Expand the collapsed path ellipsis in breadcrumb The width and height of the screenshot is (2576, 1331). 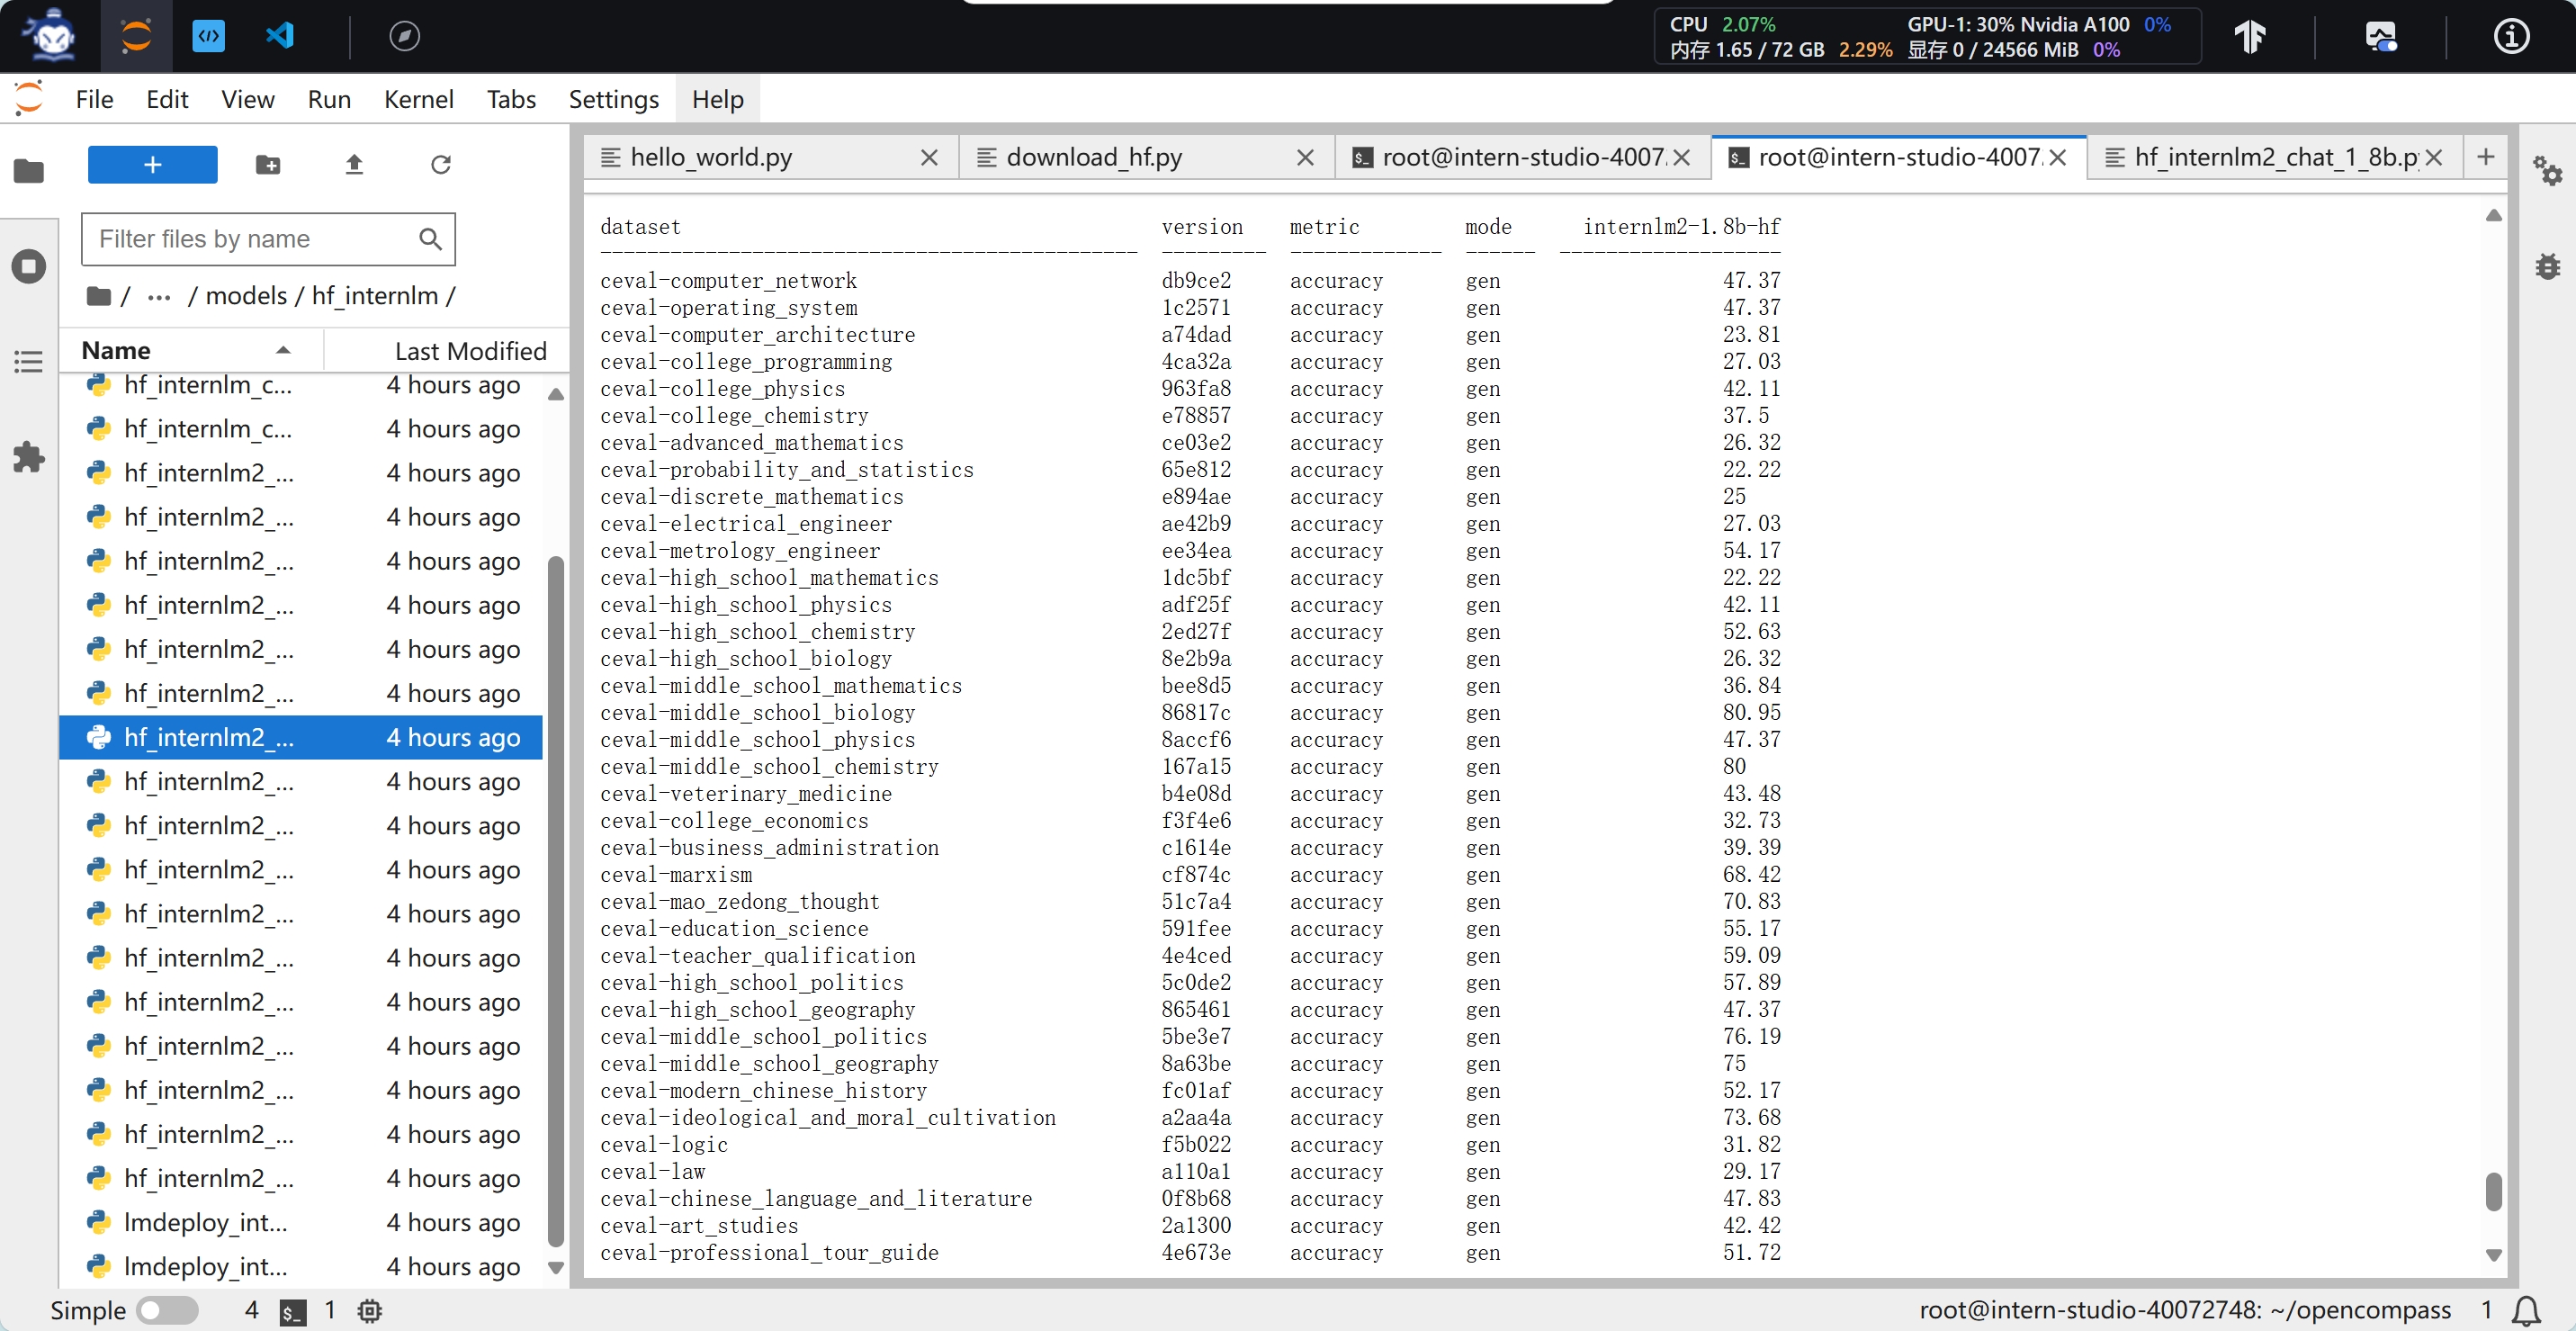click(159, 297)
